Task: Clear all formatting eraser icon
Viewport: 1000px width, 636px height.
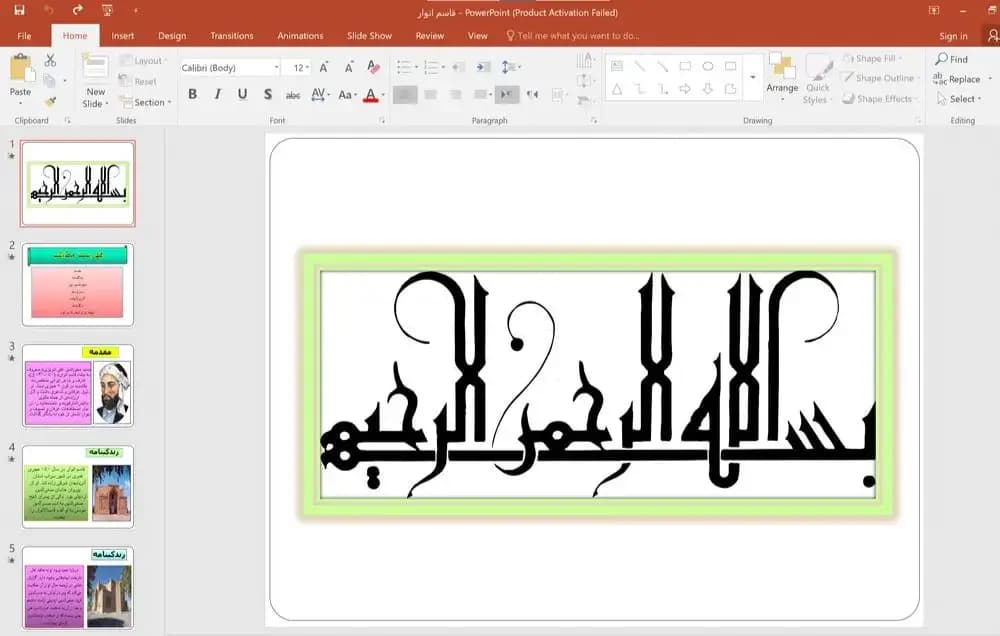Action: tap(374, 66)
